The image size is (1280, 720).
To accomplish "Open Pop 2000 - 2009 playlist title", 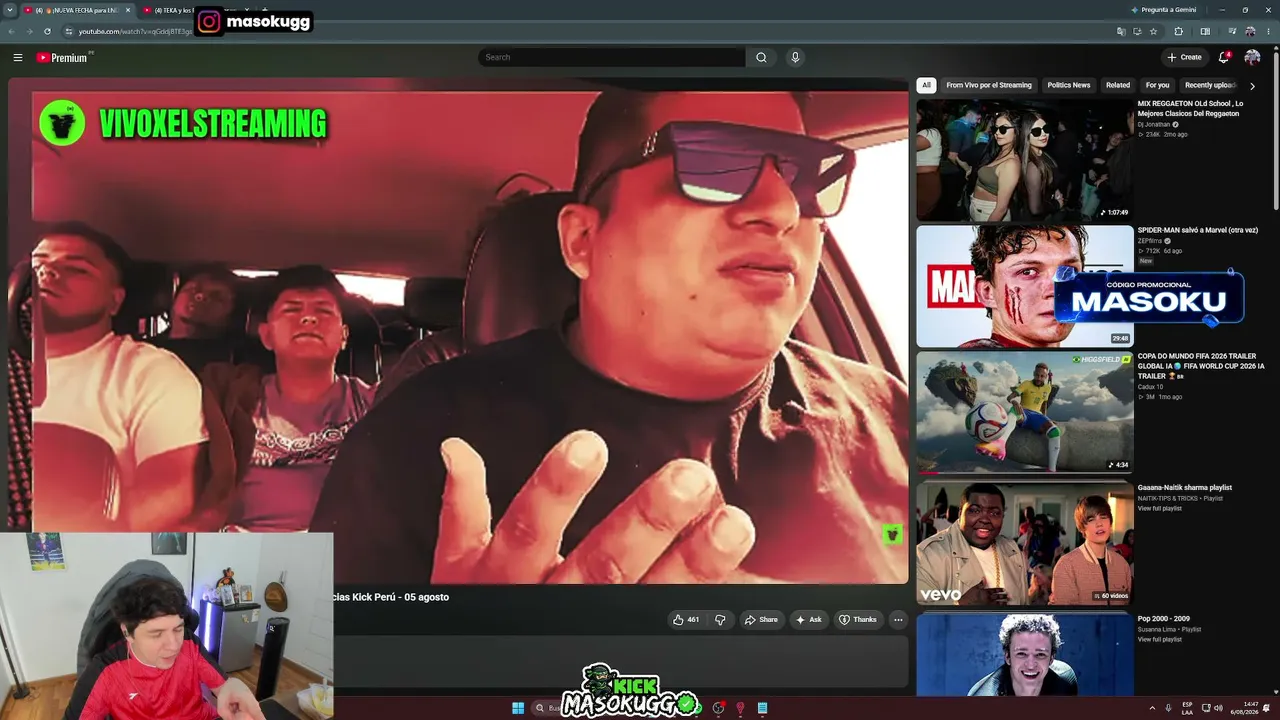I will 1164,619.
